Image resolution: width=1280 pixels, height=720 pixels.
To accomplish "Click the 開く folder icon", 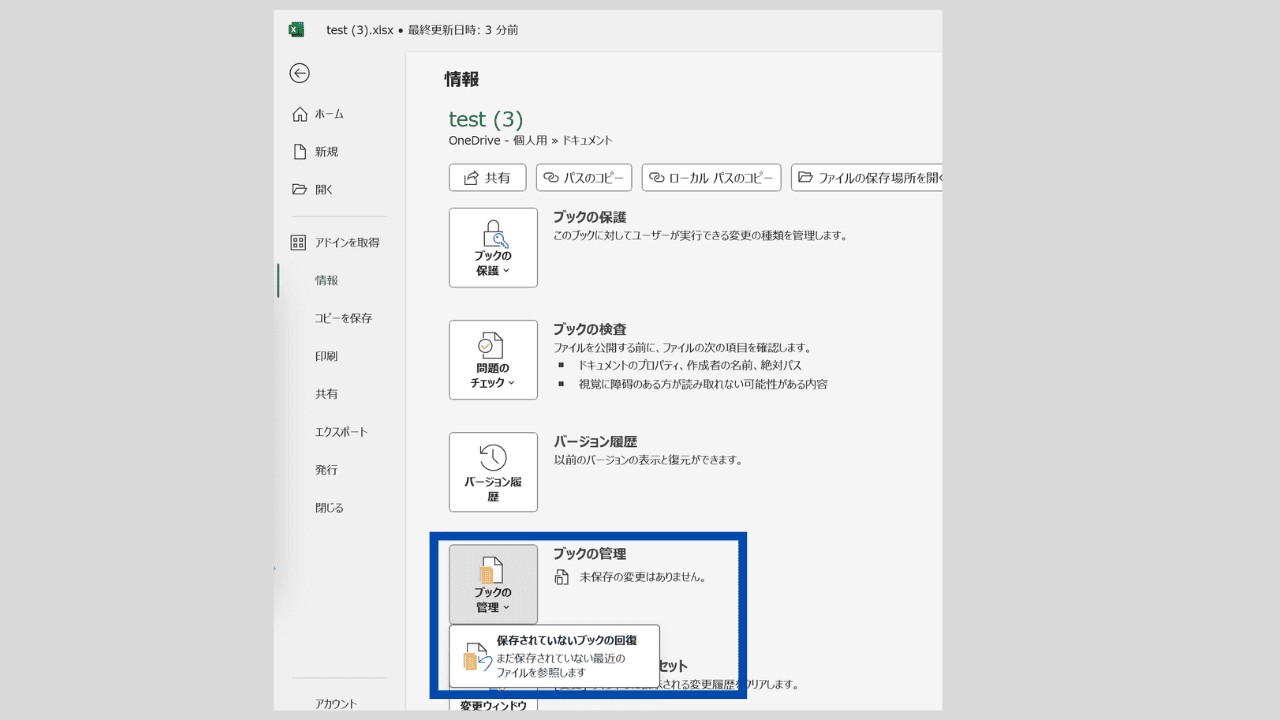I will tap(299, 189).
